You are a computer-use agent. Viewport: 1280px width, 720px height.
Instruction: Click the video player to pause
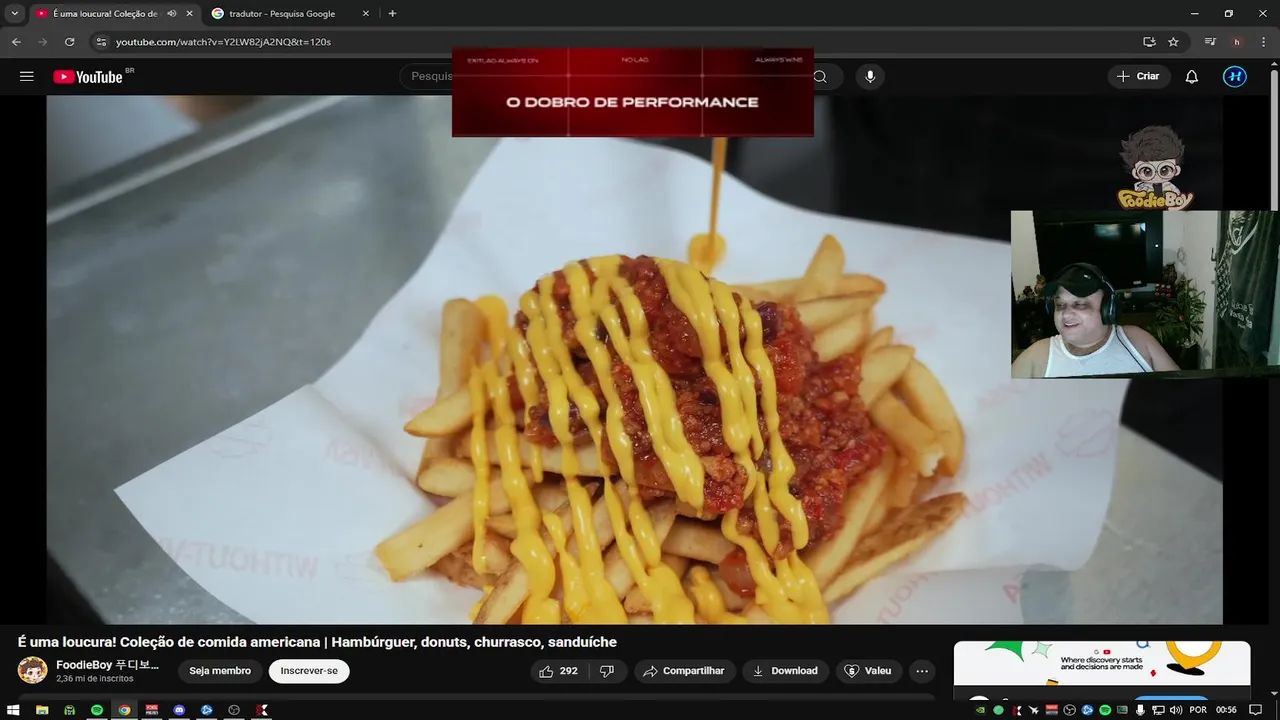coord(634,360)
